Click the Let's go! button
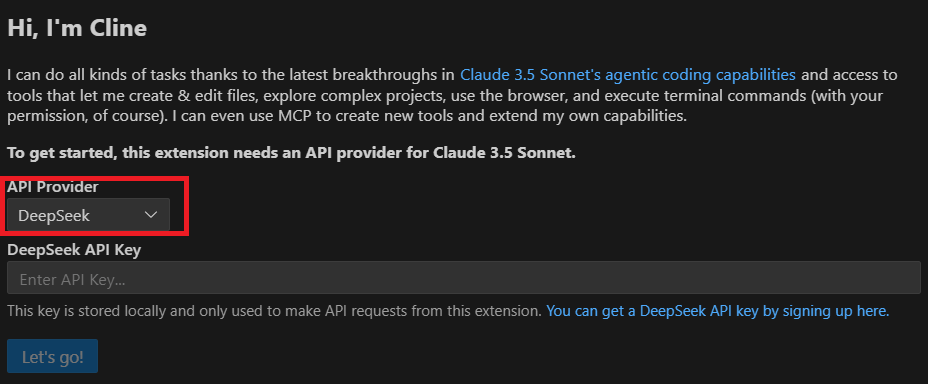Image resolution: width=928 pixels, height=384 pixels. point(52,357)
